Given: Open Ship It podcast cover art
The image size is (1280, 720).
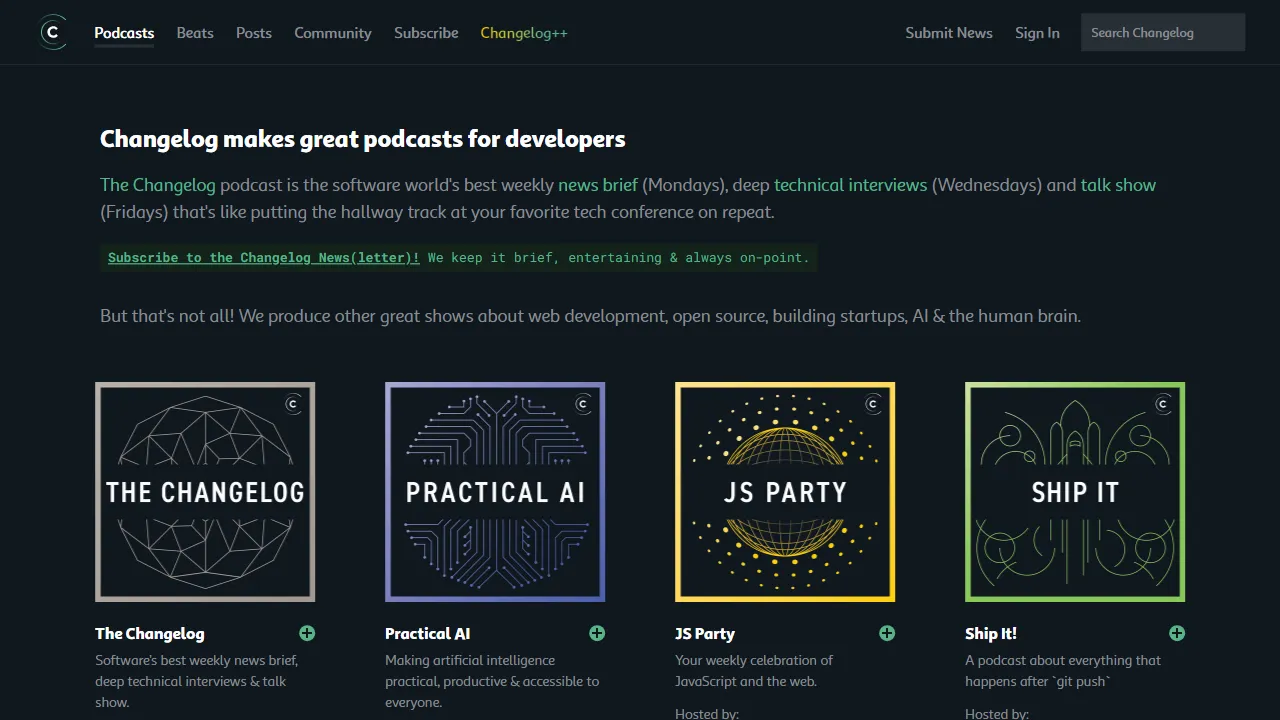Looking at the screenshot, I should 1075,492.
